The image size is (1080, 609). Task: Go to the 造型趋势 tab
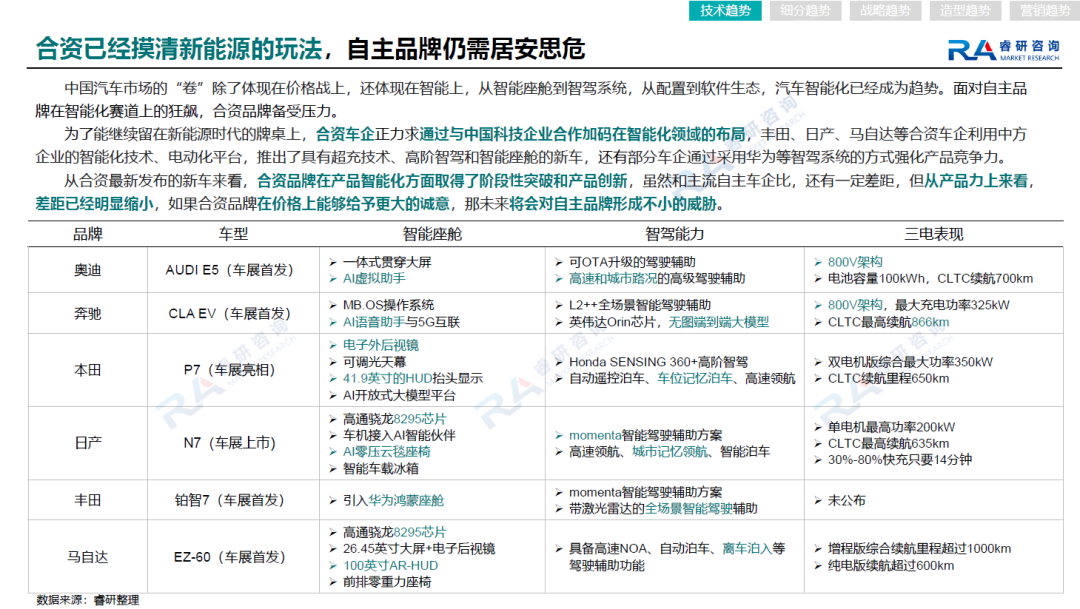point(964,10)
